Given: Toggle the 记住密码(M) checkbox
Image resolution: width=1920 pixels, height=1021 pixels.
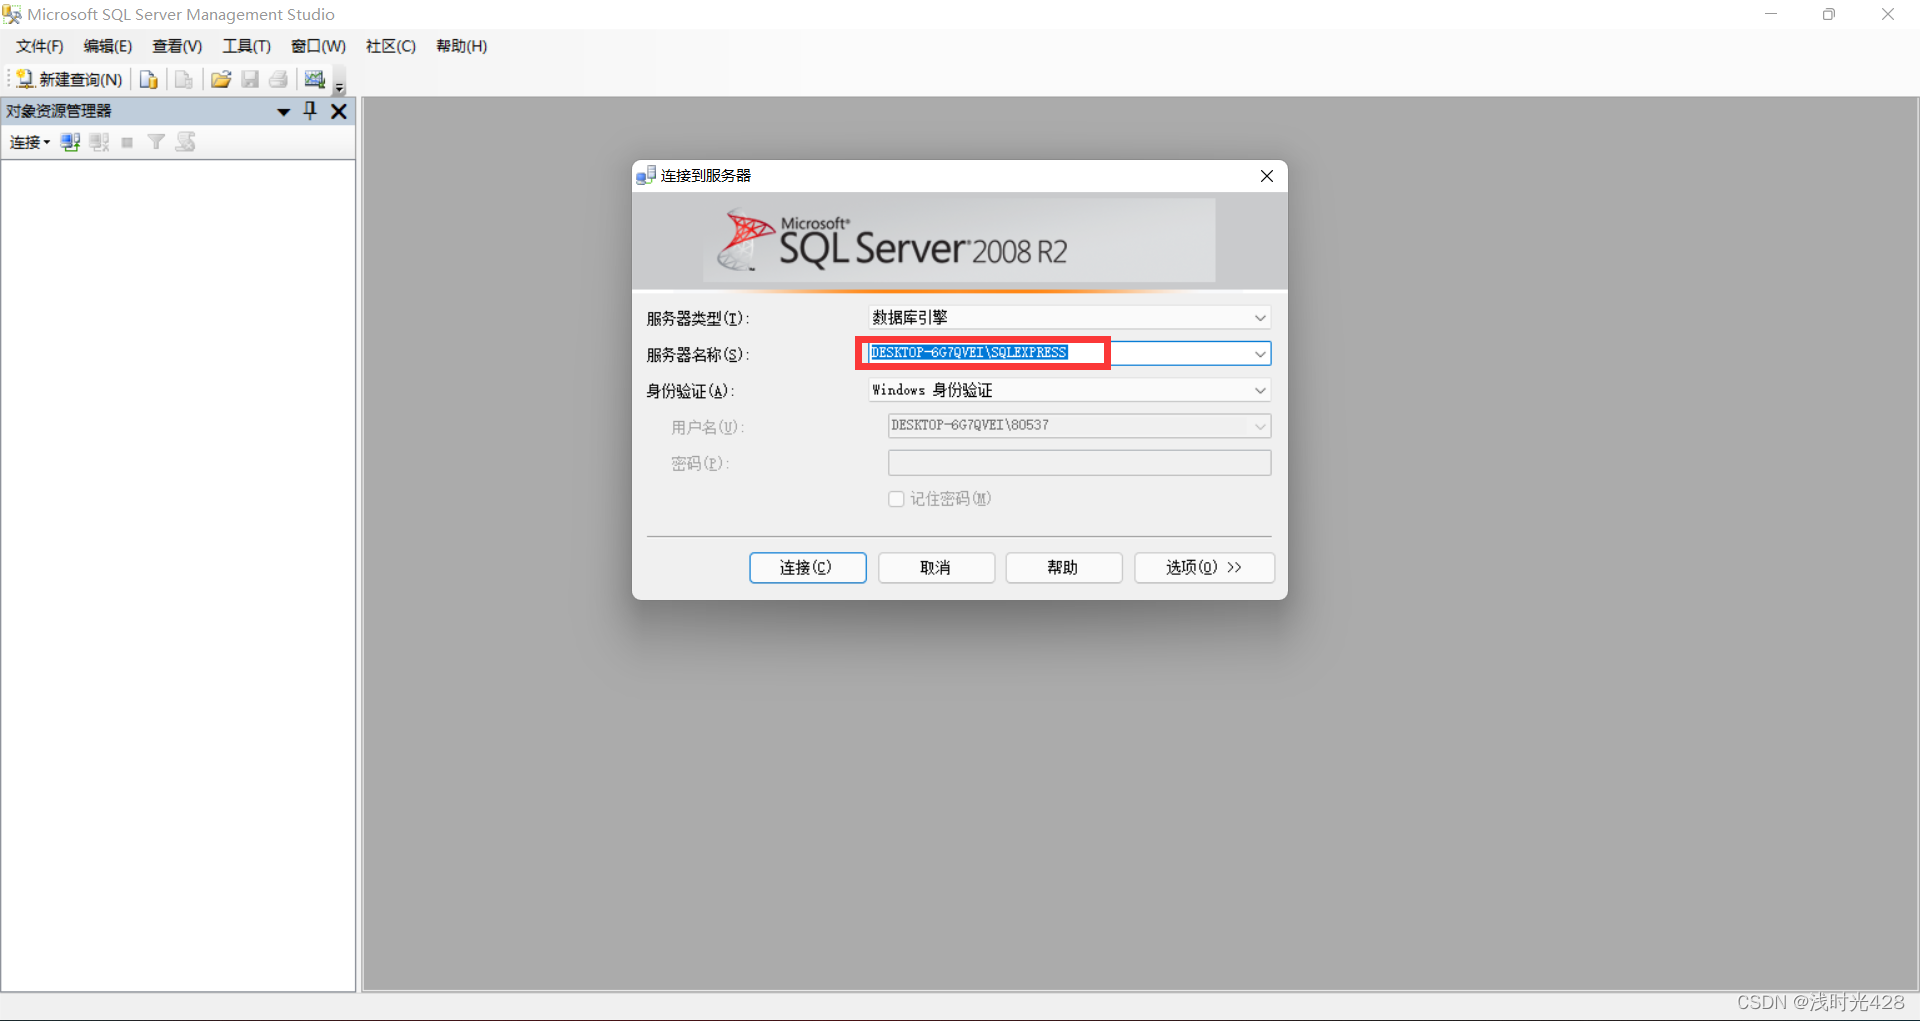Looking at the screenshot, I should 896,499.
